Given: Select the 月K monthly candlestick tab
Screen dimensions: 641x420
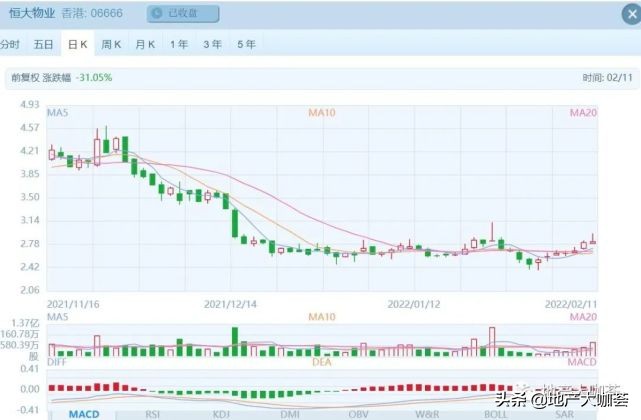Looking at the screenshot, I should click(x=145, y=44).
